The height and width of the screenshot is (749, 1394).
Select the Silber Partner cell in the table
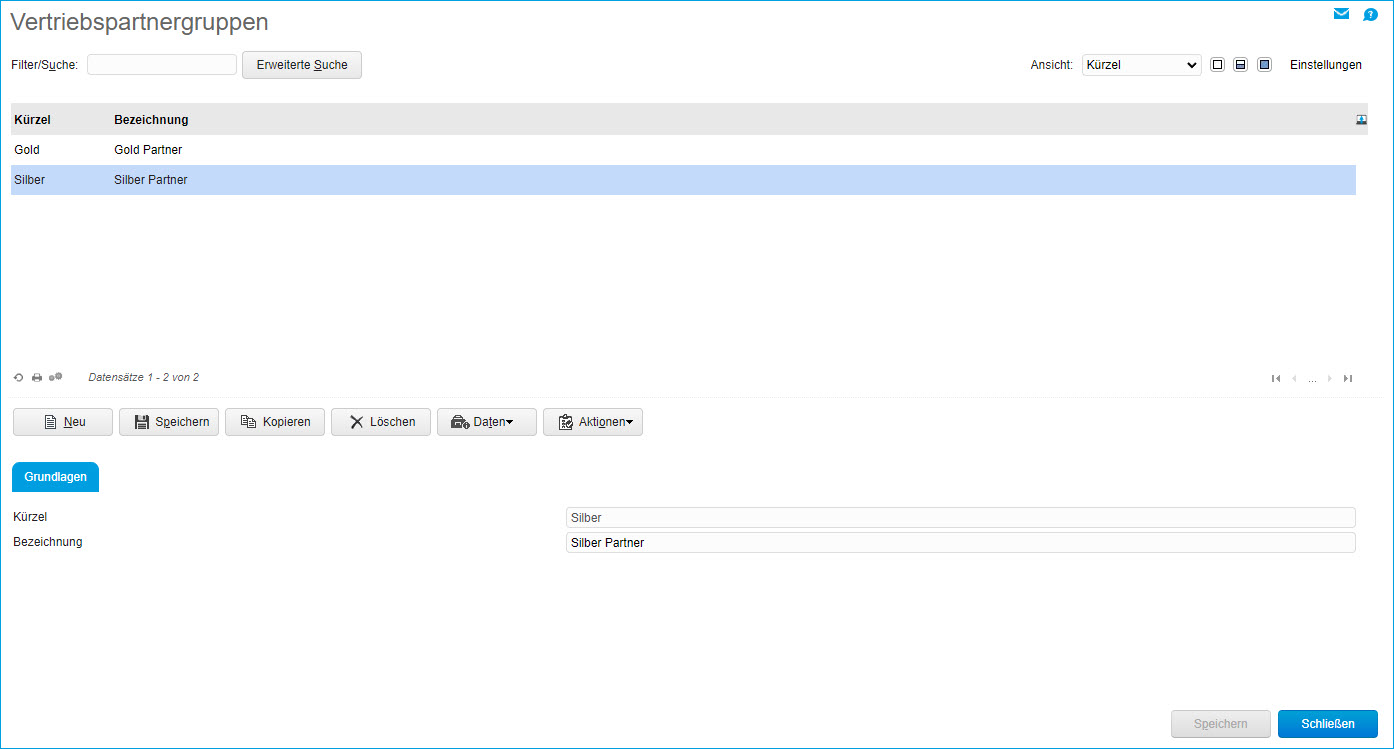point(151,180)
